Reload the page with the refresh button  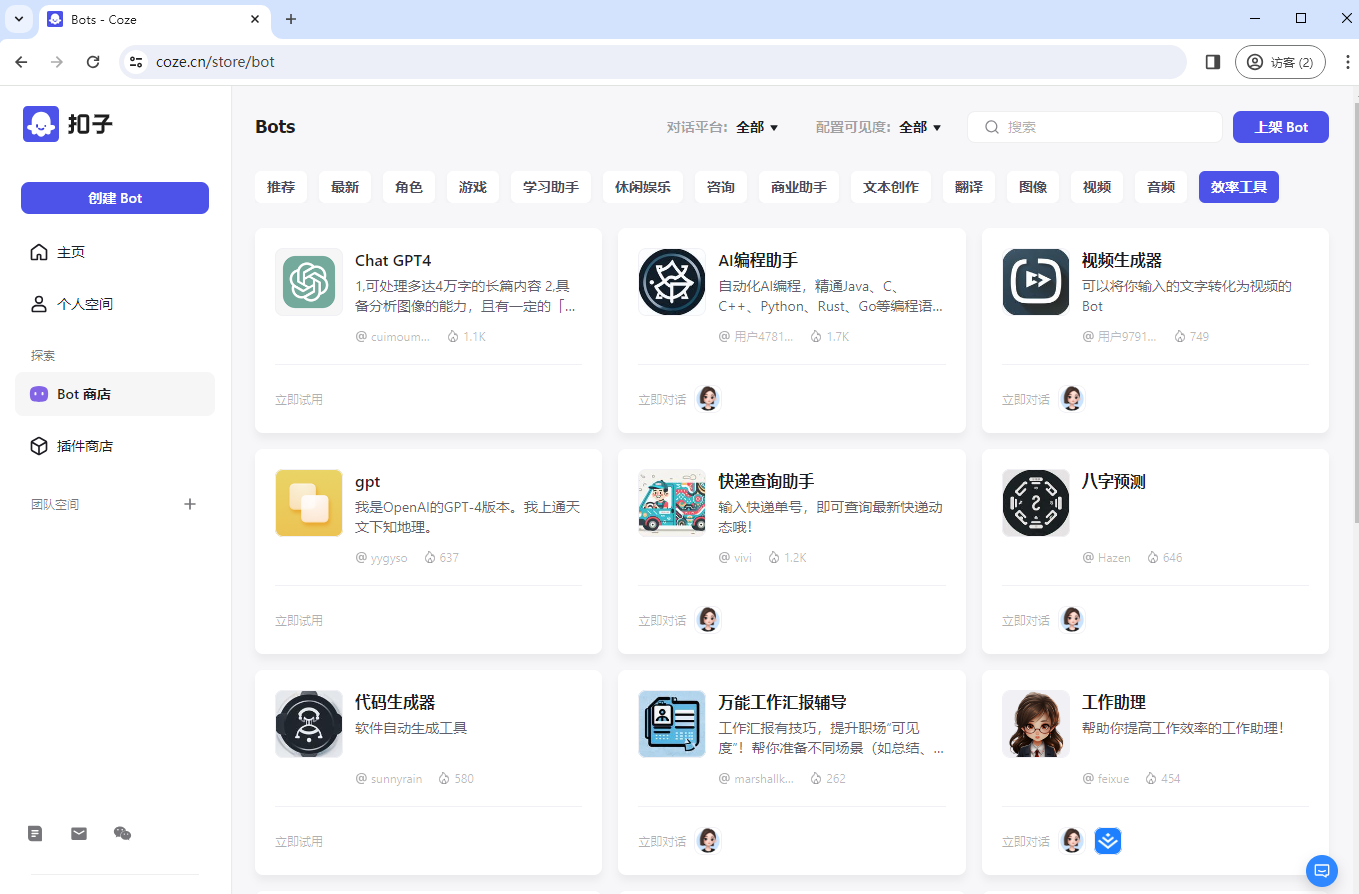point(93,62)
